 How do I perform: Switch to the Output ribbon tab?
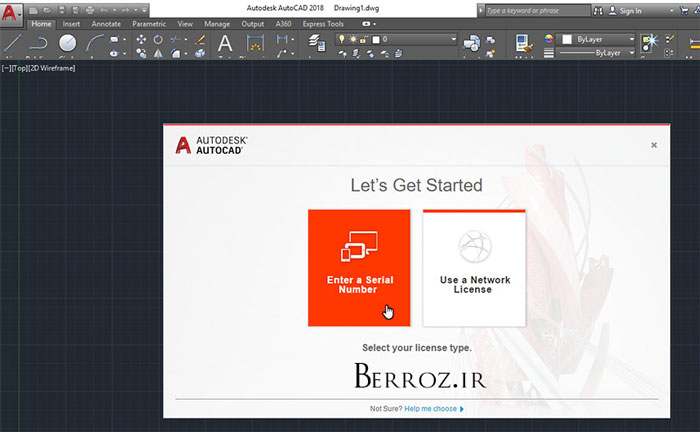coord(253,24)
